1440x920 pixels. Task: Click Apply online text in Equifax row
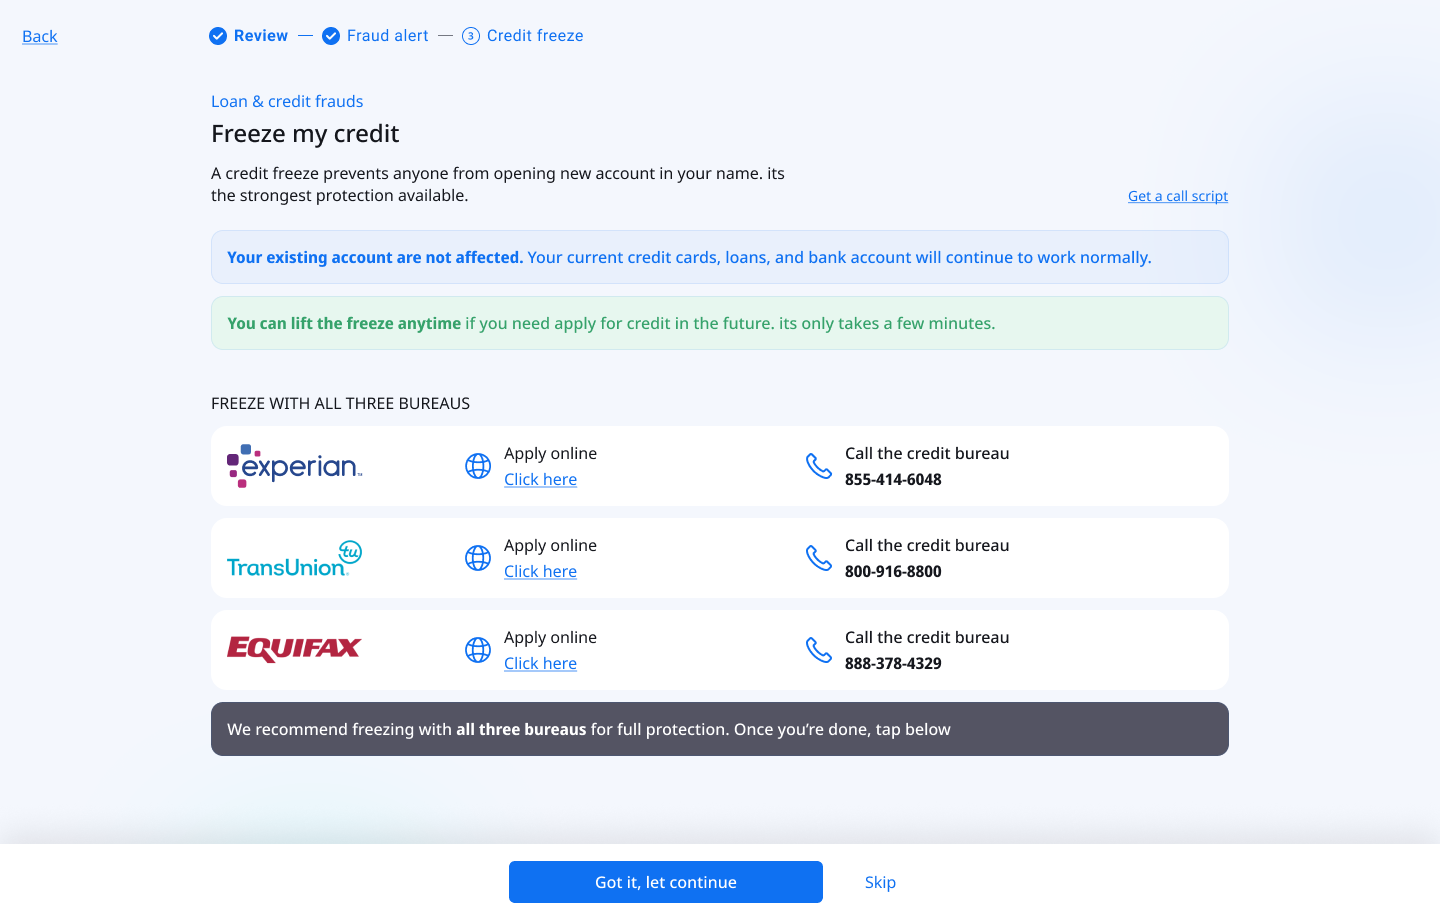[x=550, y=637]
